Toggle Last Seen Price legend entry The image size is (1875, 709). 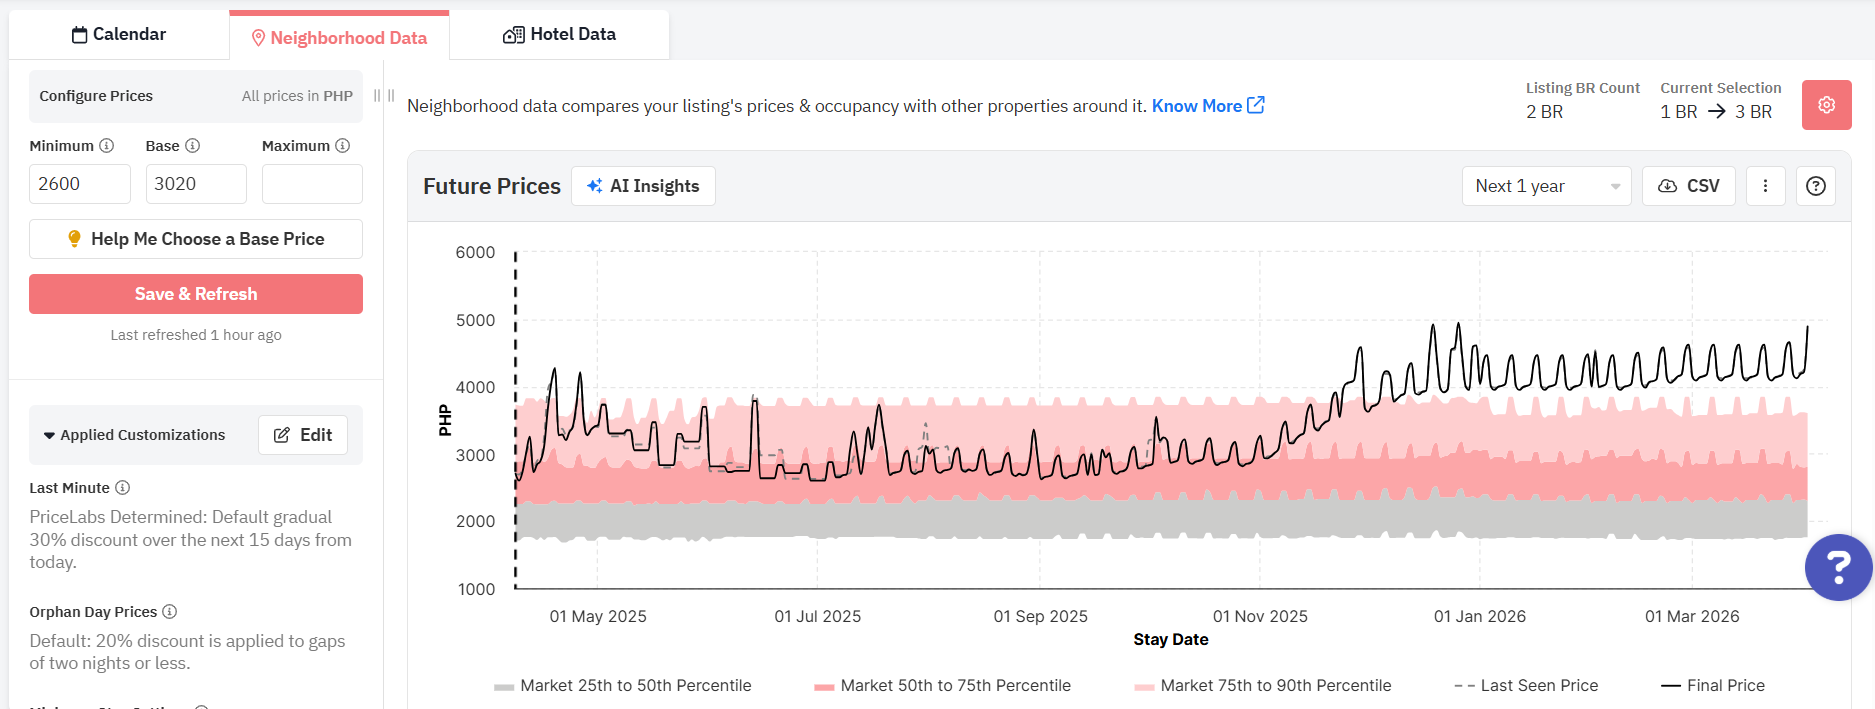tap(1526, 685)
